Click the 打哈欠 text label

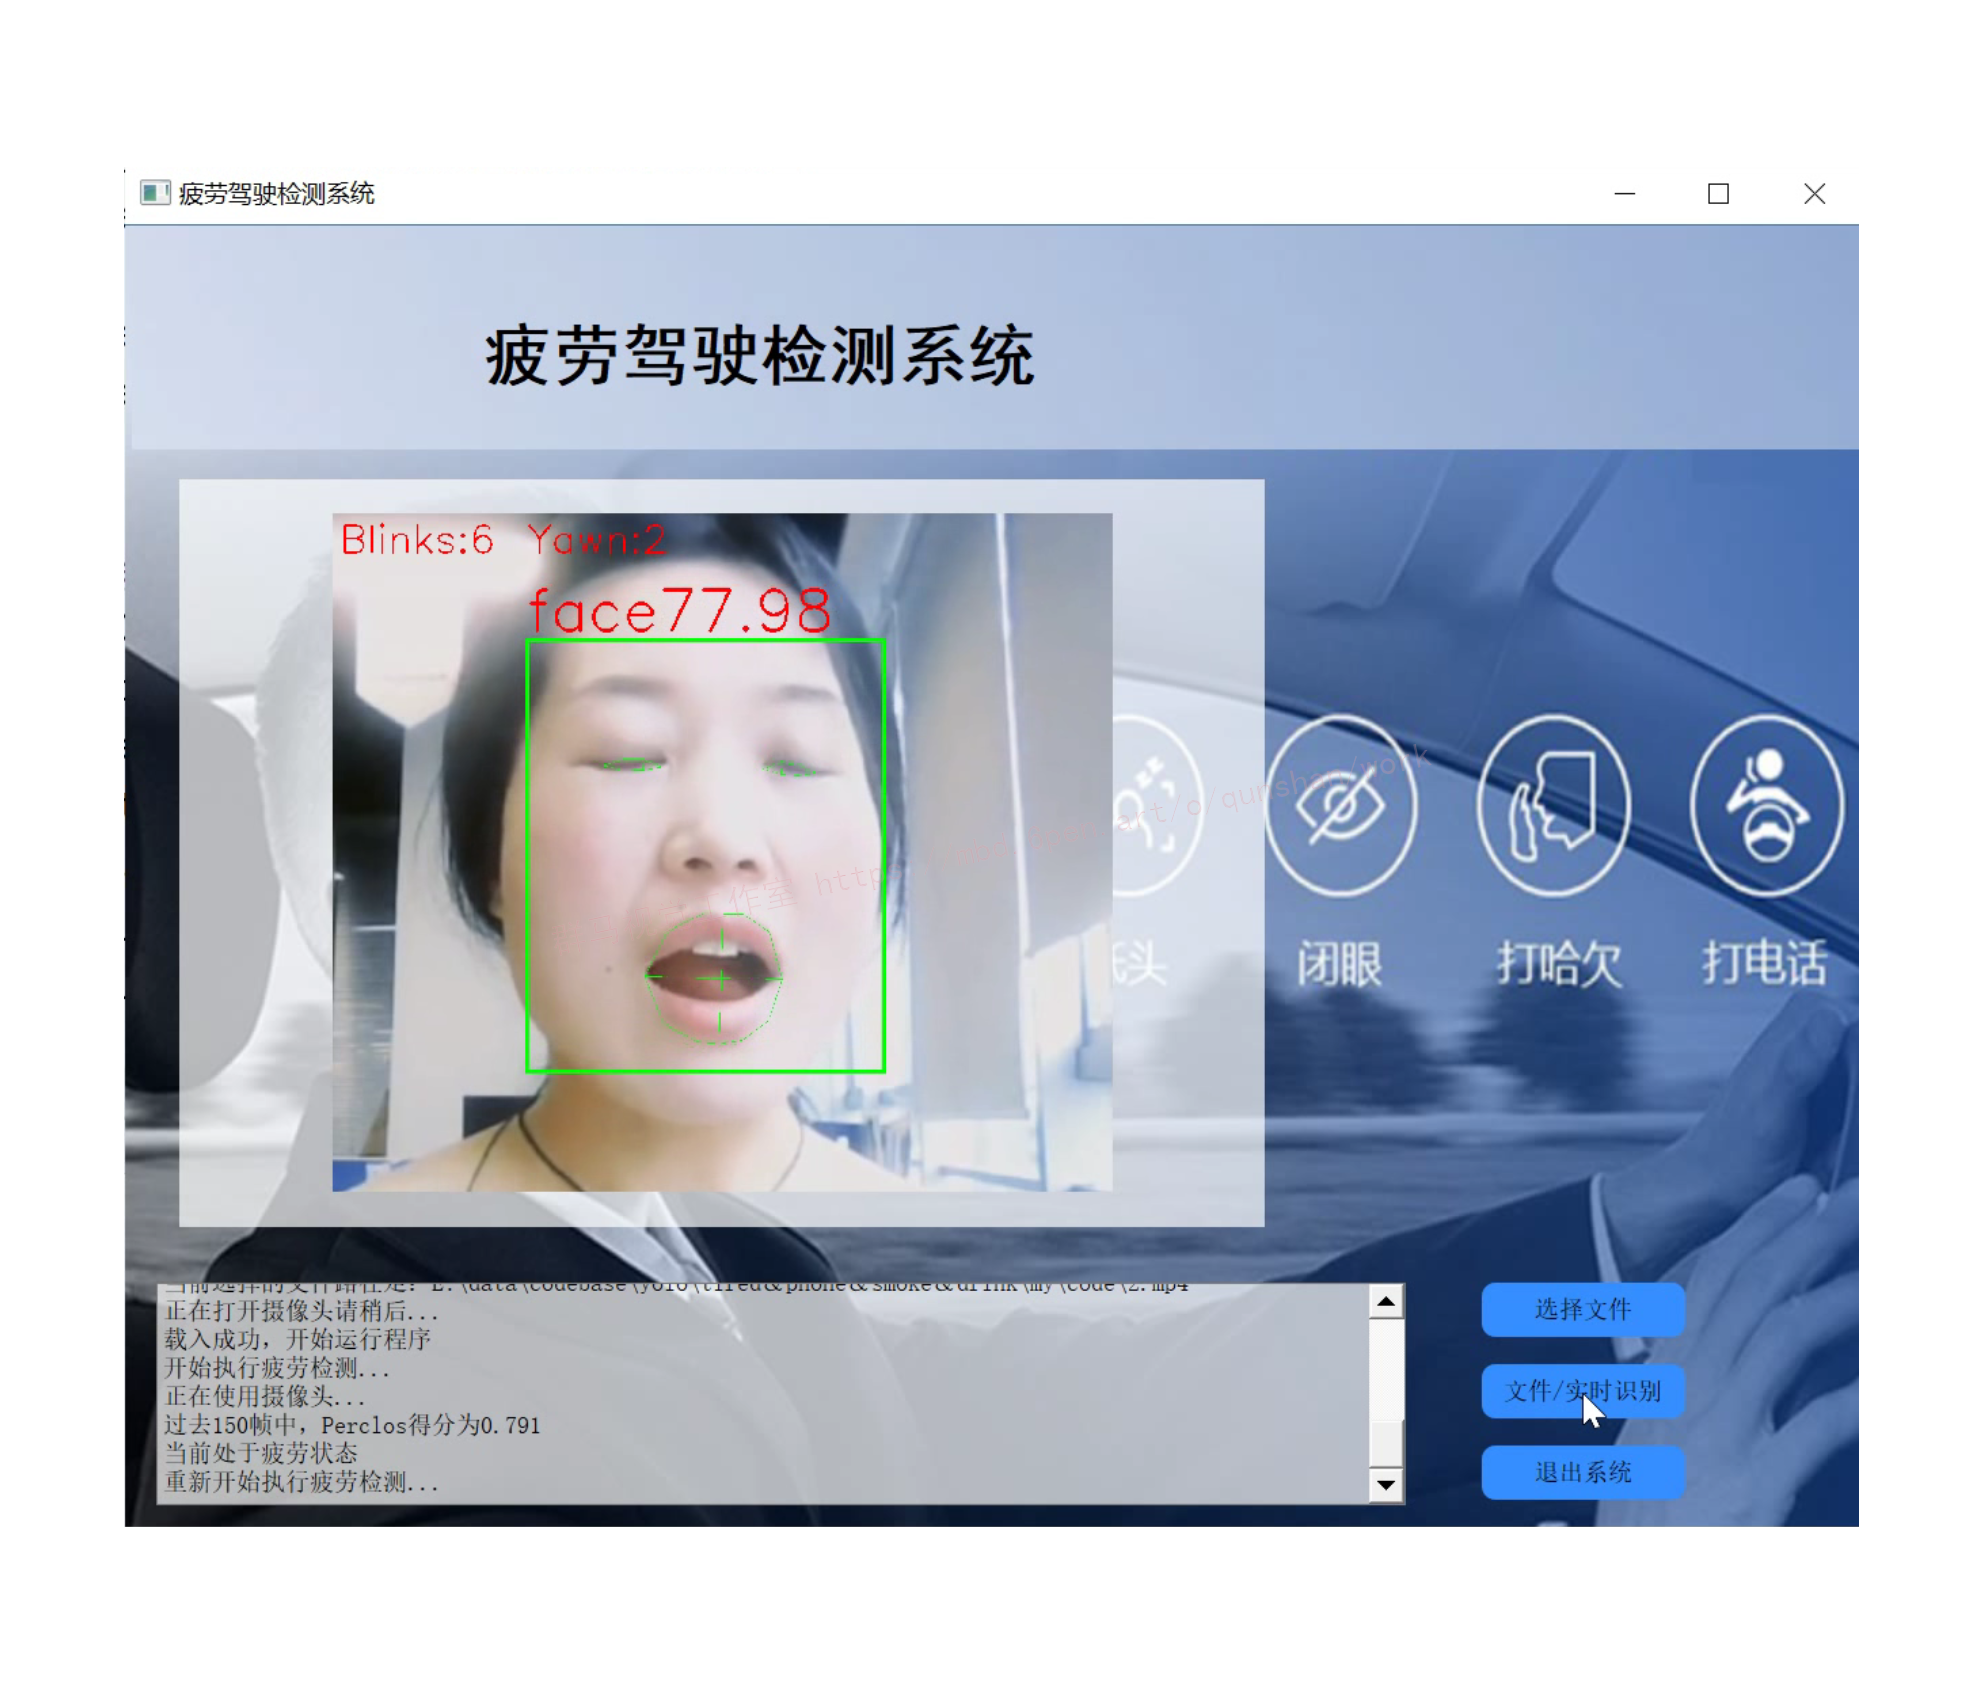point(1558,964)
